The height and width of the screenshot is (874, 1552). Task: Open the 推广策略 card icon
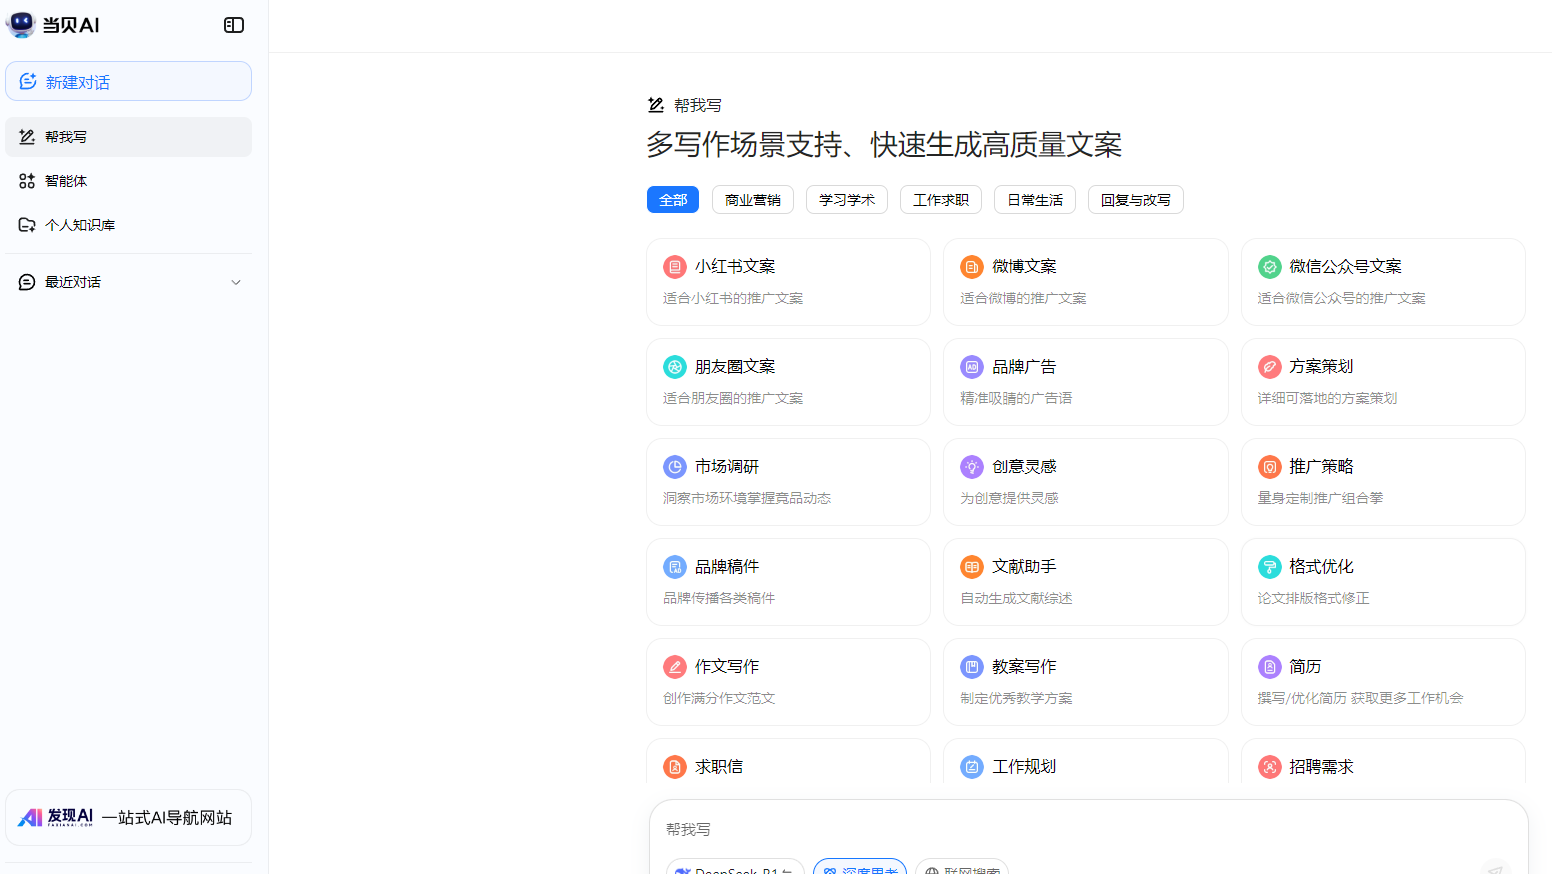(1269, 467)
